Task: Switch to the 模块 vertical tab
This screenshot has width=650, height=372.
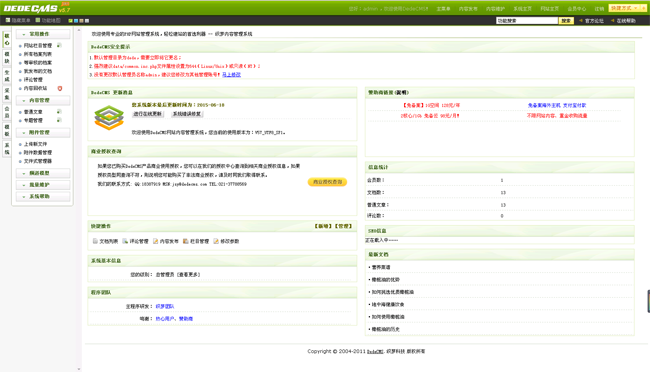Action: (x=7, y=58)
